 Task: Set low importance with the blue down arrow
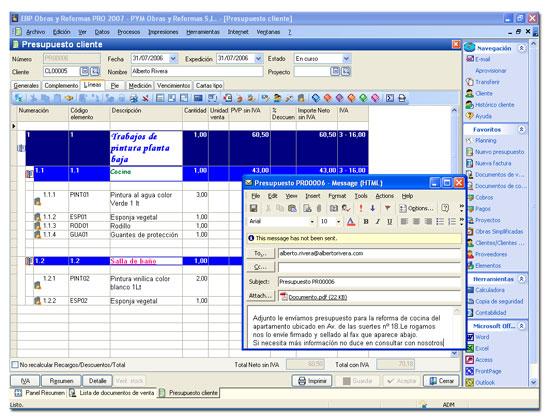point(373,208)
